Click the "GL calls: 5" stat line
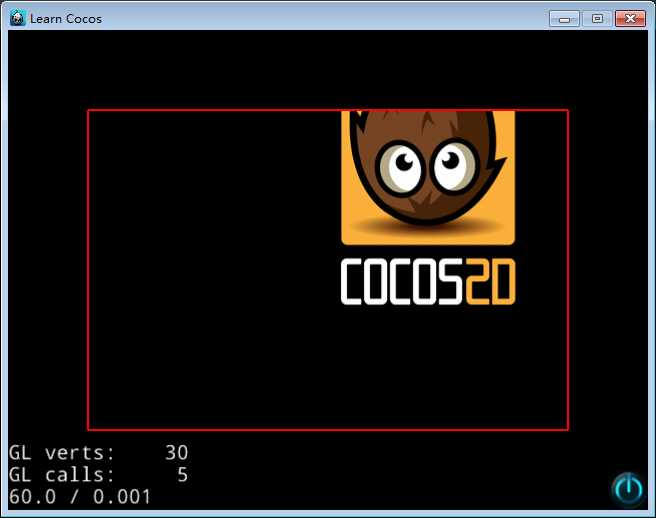Viewport: 656px width, 518px height. (99, 474)
